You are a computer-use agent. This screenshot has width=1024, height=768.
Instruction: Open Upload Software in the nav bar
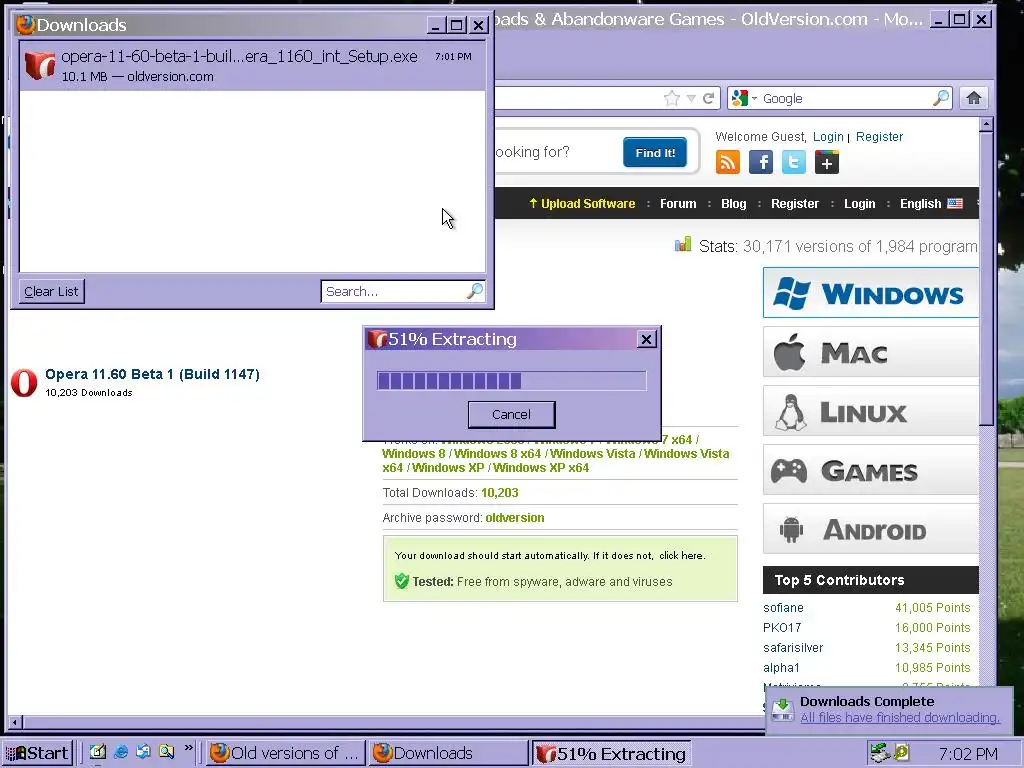(582, 204)
